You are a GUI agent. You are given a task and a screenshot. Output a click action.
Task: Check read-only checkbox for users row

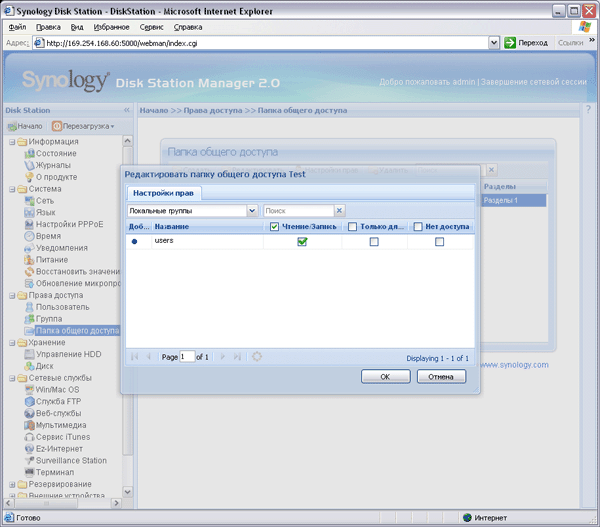pos(374,242)
